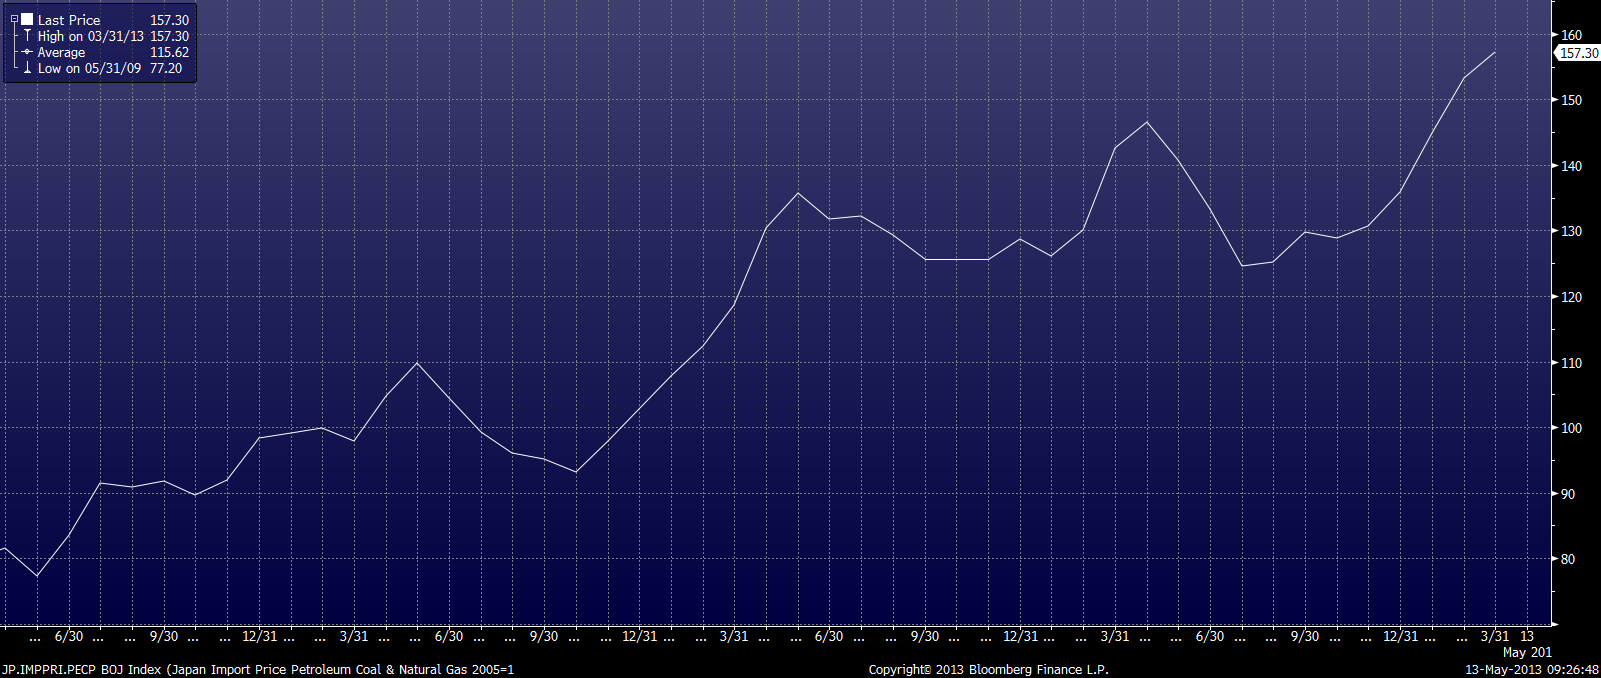1601x678 pixels.
Task: Click the Average value 115.62 in legend
Action: click(169, 52)
